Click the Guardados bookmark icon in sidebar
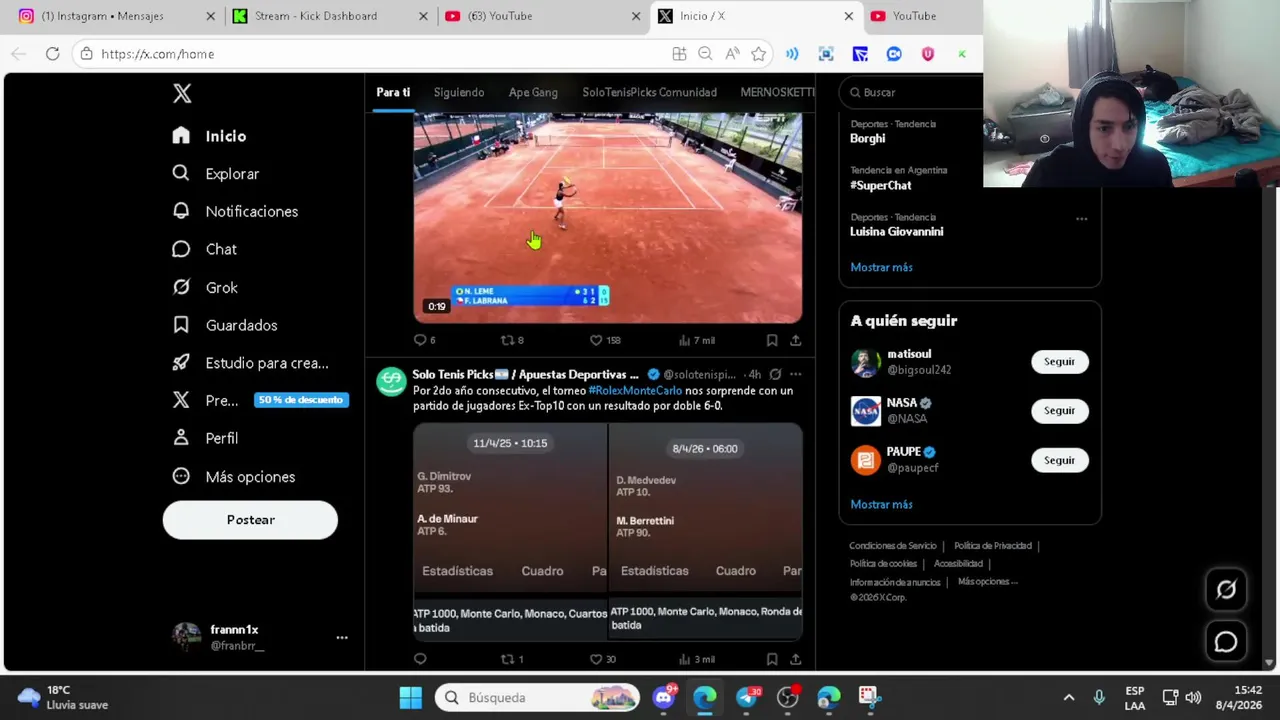The width and height of the screenshot is (1280, 720). 181,325
